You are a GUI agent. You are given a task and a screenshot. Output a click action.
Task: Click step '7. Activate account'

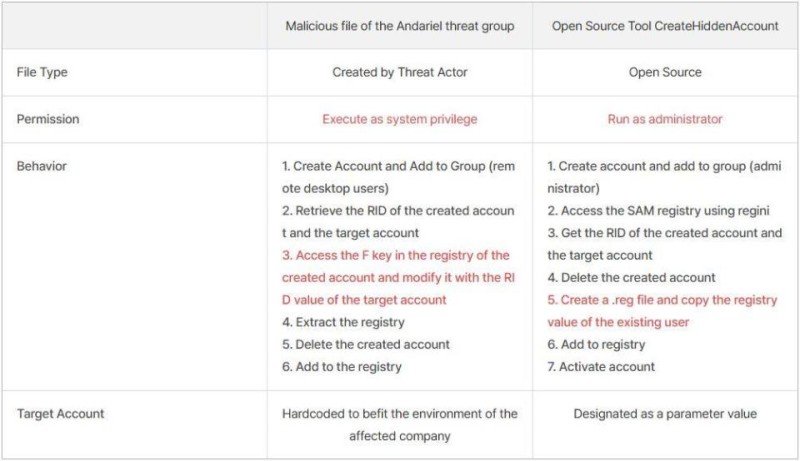coord(601,366)
